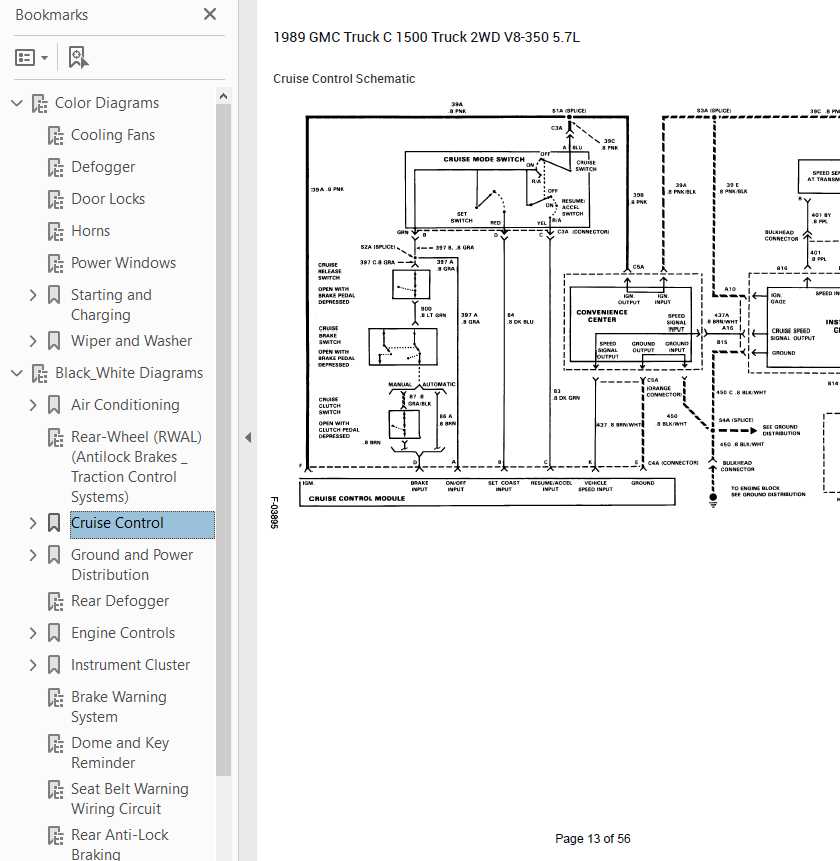Screen dimensions: 840x861
Task: Collapse the Color Diagrams group
Action: [x=17, y=103]
